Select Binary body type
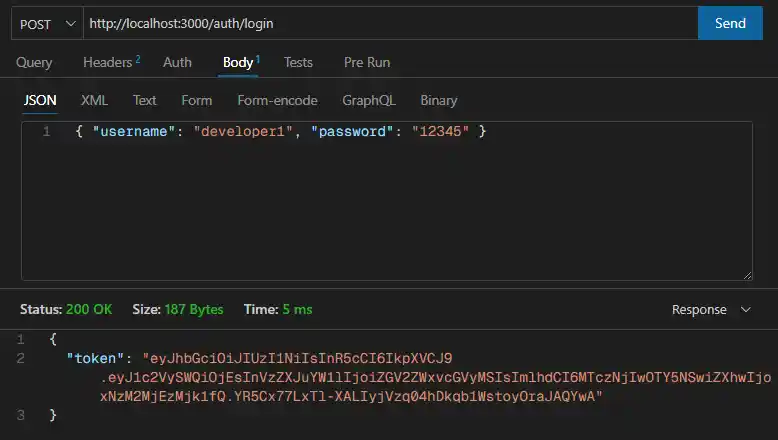Viewport: 778px width, 440px height. 439,100
